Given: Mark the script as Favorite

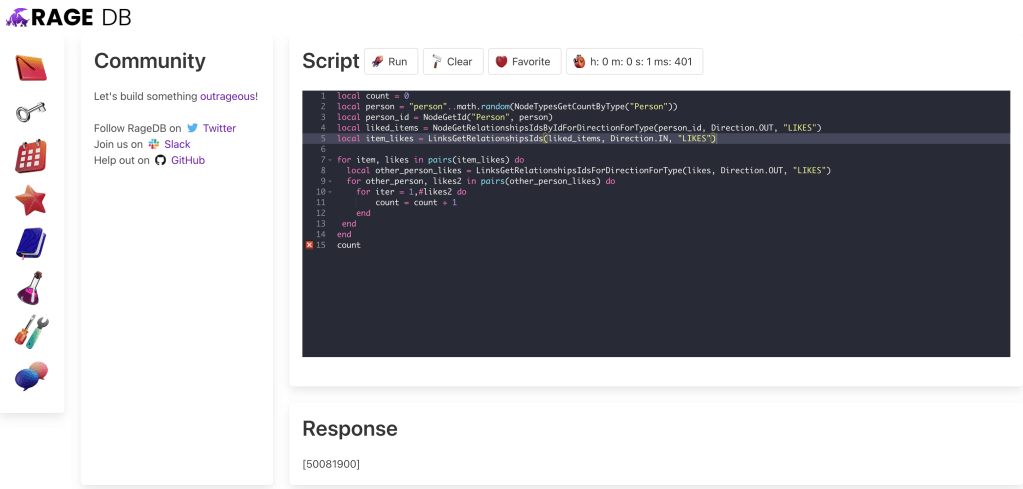Looking at the screenshot, I should point(524,61).
